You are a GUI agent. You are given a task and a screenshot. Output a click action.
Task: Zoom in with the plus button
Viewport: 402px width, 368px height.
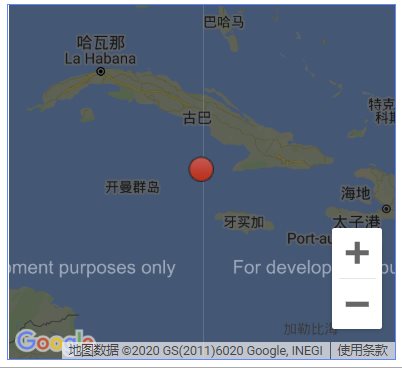coord(357,253)
